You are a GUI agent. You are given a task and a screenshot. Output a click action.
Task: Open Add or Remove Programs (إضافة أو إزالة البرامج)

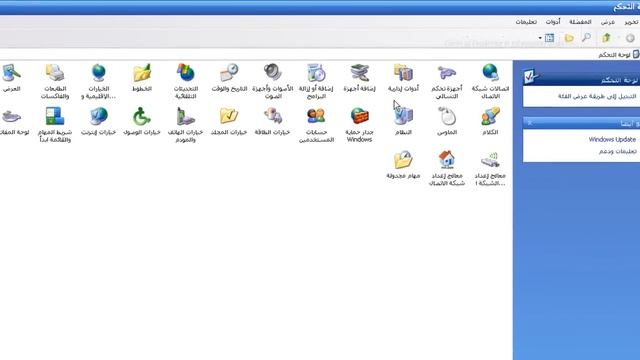pos(316,73)
